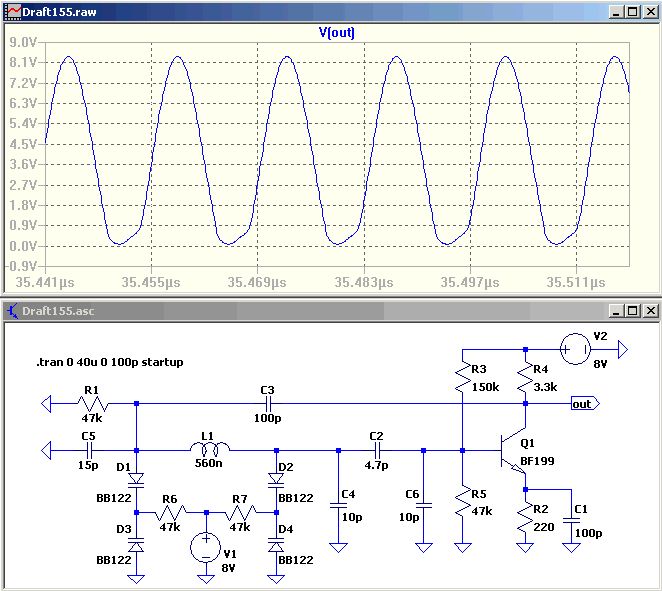662x591 pixels.
Task: Click the 4.5V vertical axis label
Action: pos(23,144)
